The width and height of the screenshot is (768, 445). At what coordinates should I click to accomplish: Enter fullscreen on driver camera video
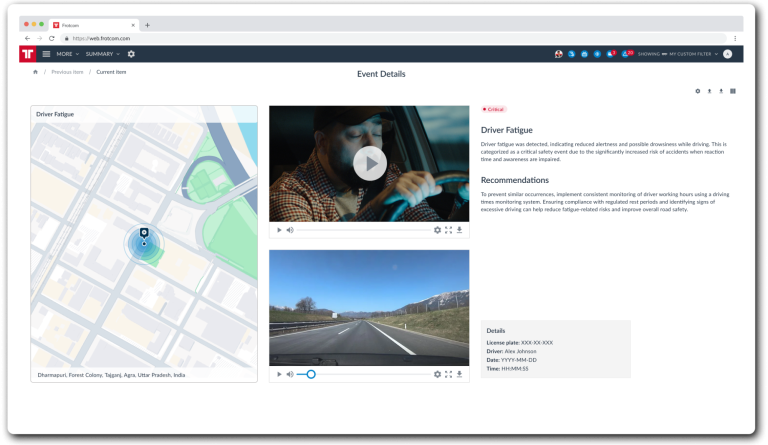pos(448,230)
